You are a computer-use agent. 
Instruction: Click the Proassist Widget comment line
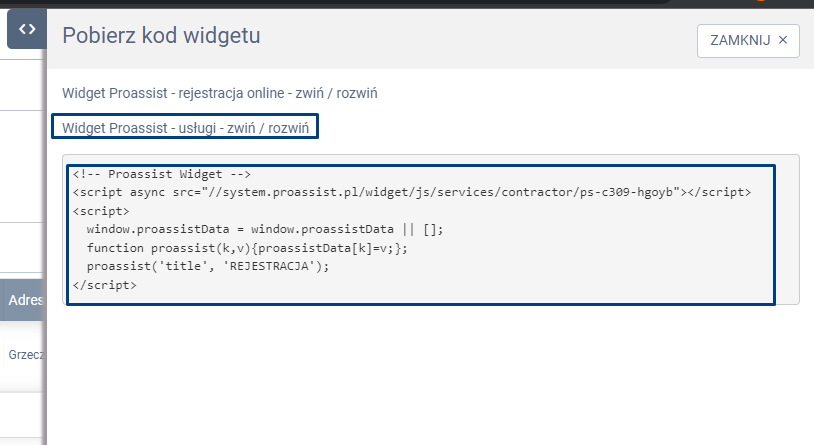coord(161,174)
